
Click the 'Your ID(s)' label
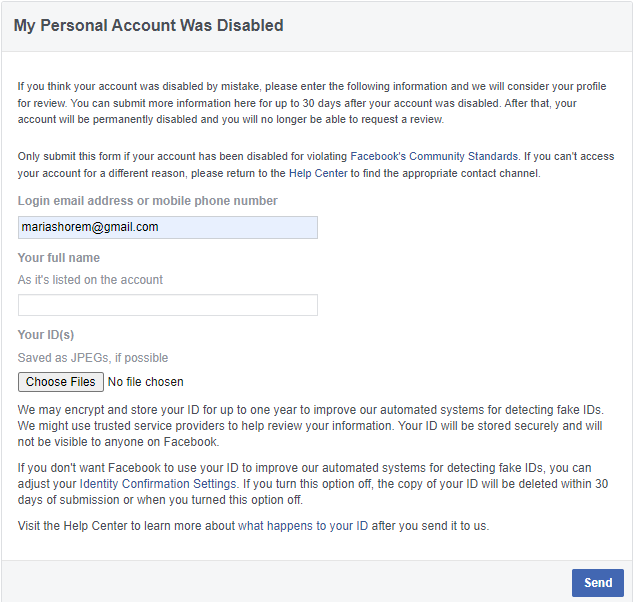[46, 335]
